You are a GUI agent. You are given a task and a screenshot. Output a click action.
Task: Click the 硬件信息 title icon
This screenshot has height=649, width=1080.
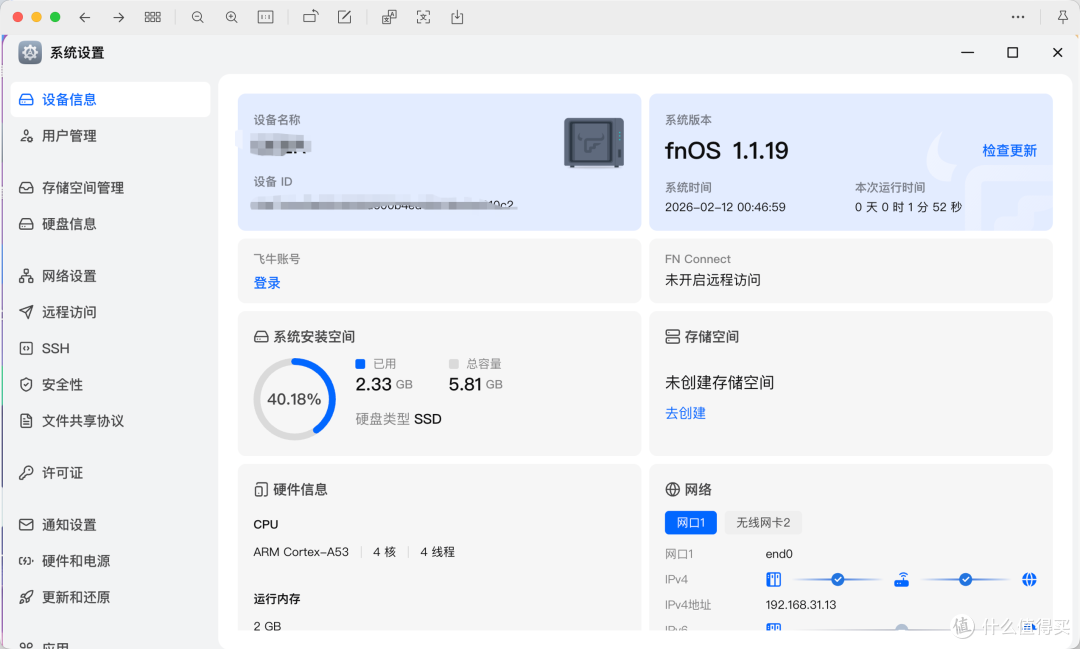pyautogui.click(x=261, y=490)
